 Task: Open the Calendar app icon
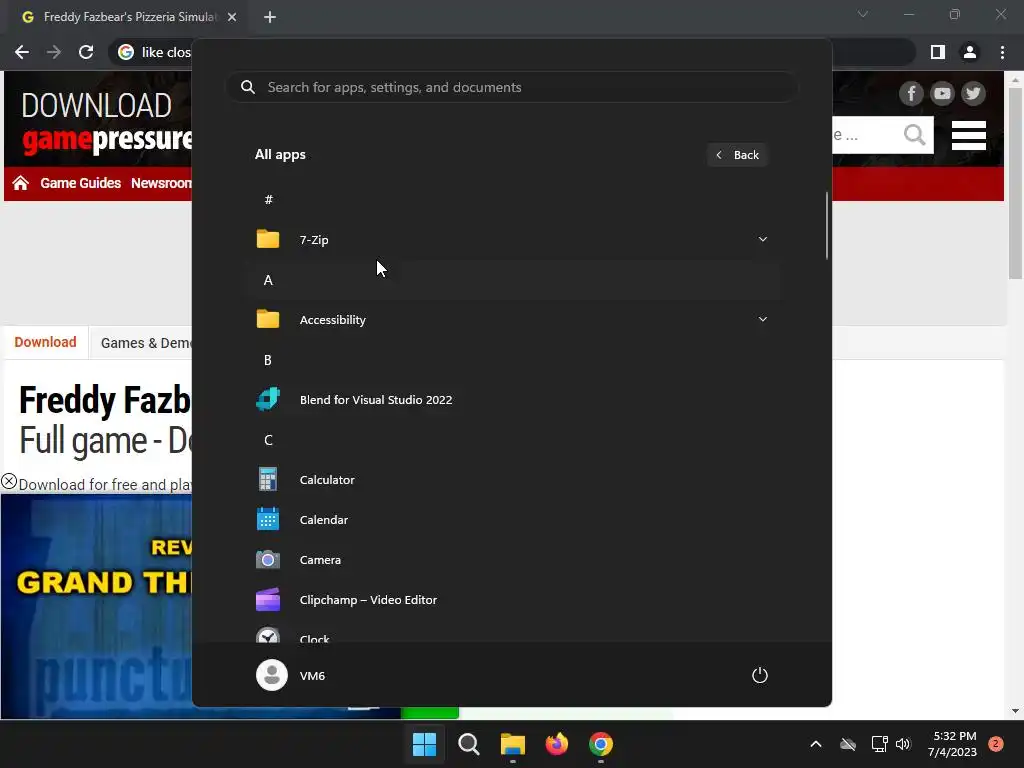(x=268, y=520)
